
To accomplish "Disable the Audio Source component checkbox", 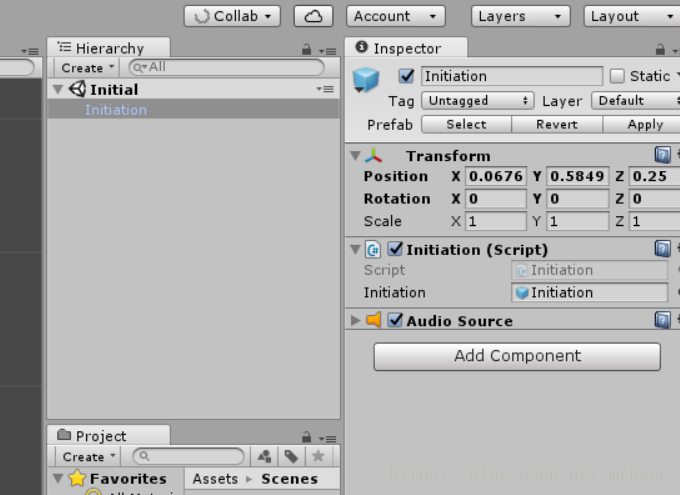I will tap(395, 320).
